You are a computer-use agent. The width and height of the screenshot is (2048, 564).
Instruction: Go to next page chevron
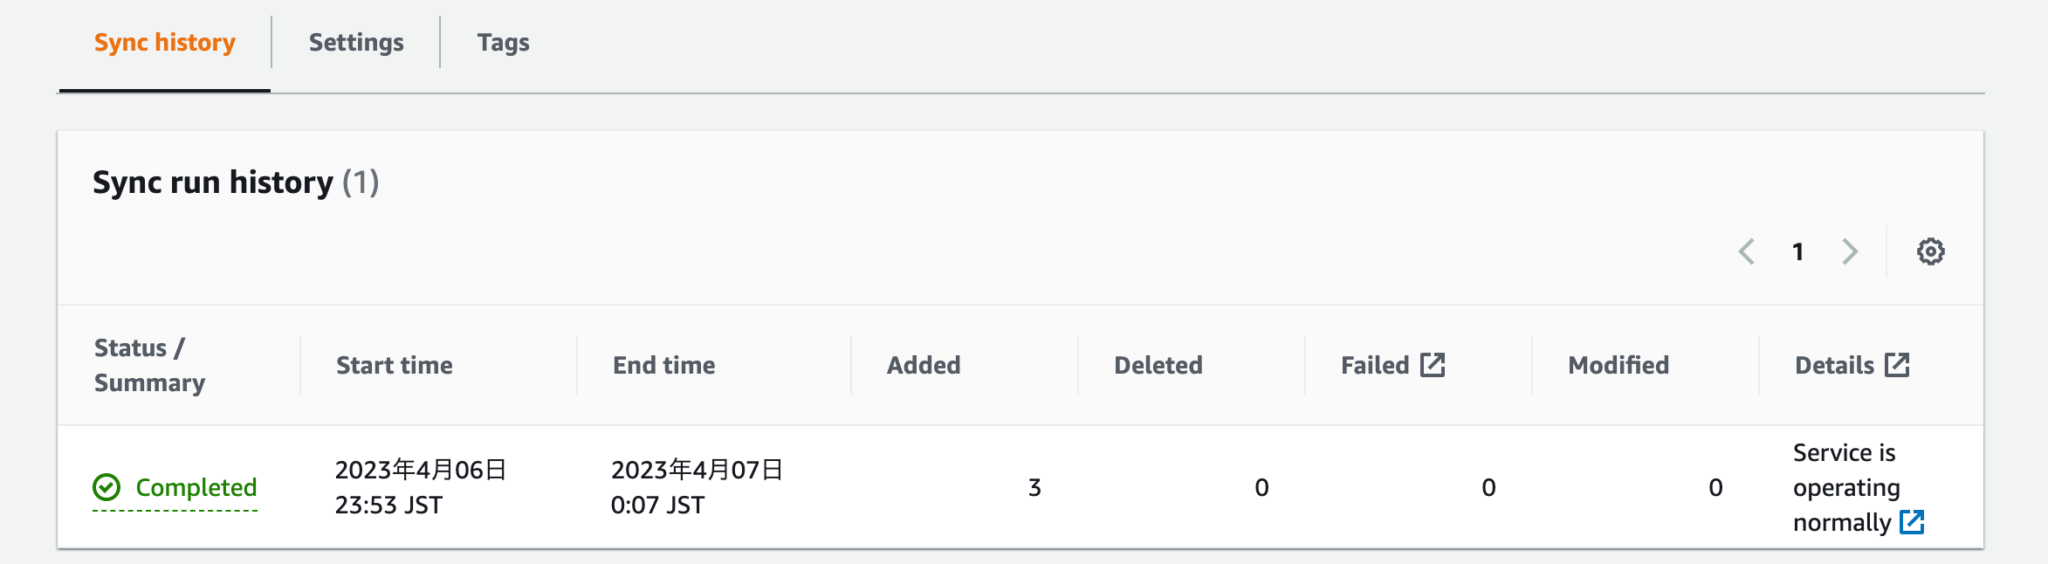[1849, 251]
